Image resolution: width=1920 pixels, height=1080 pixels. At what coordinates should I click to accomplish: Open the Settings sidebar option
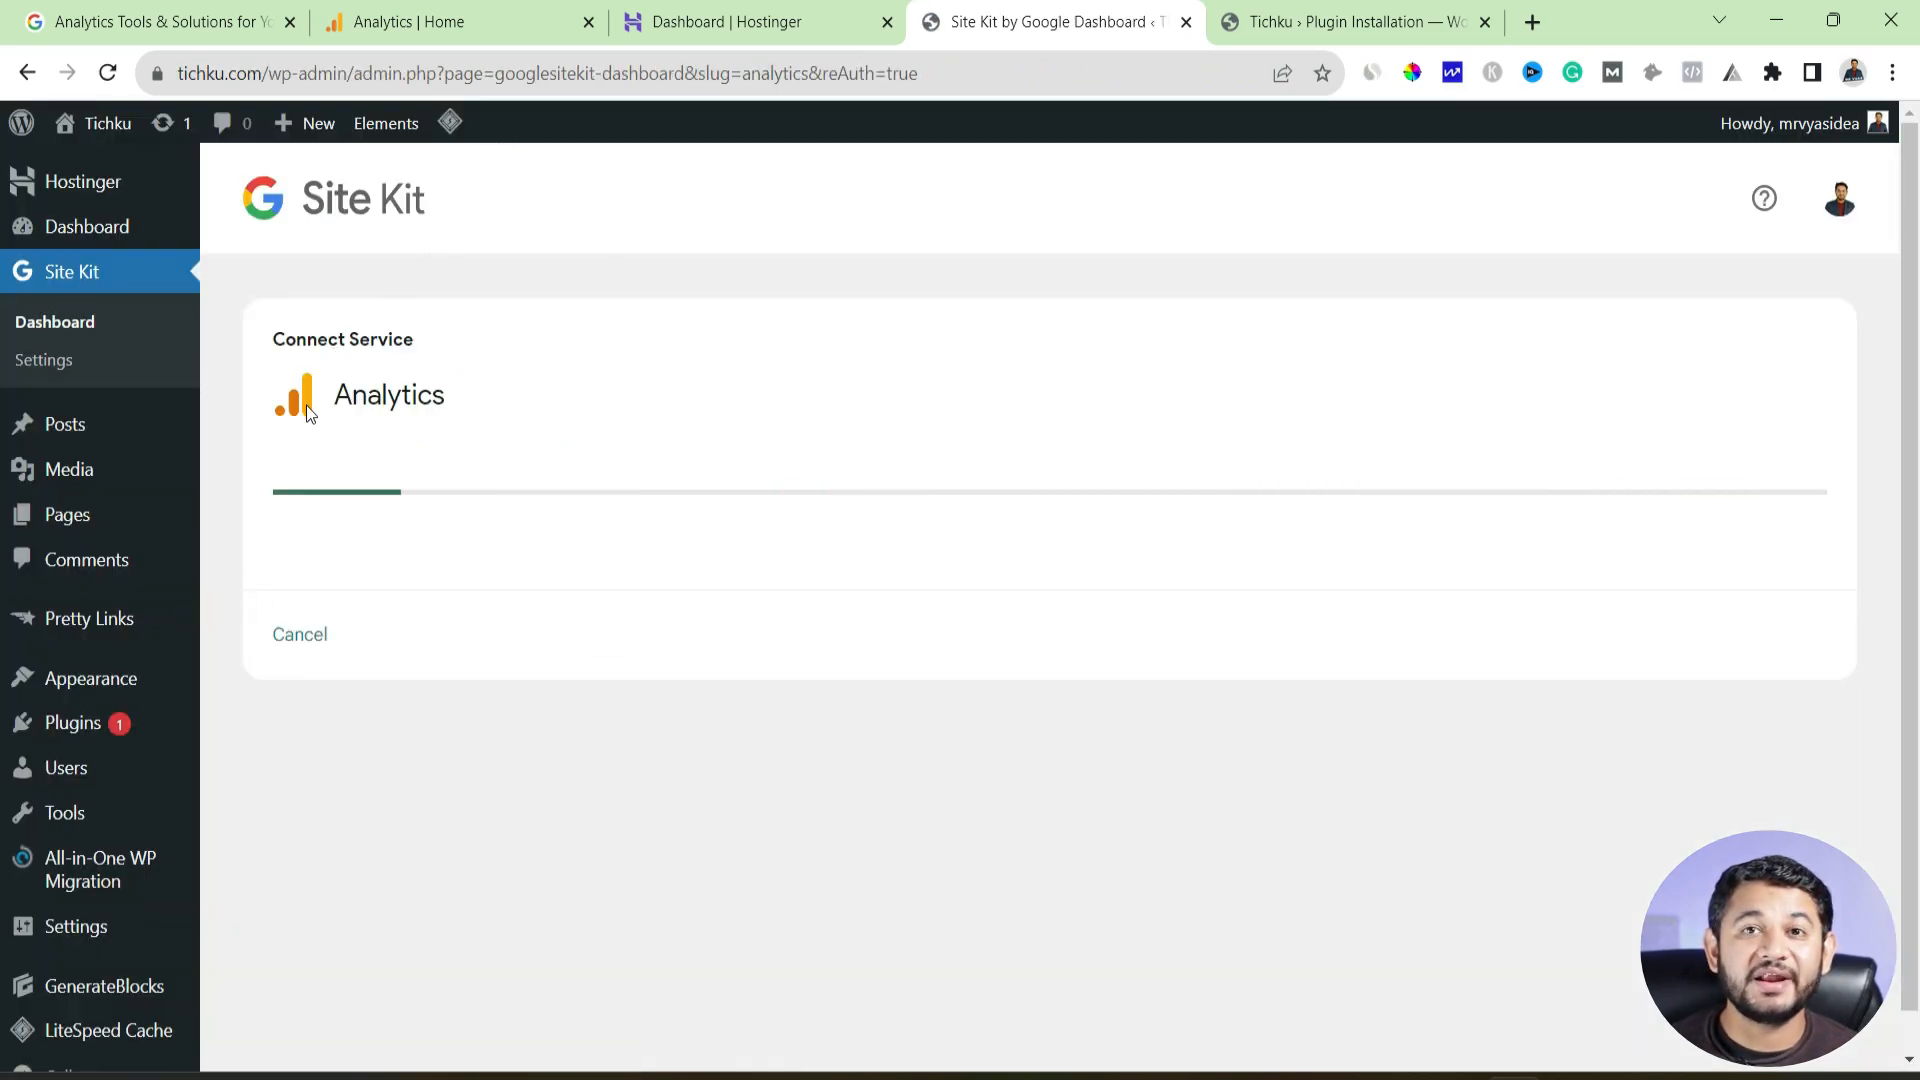(44, 359)
